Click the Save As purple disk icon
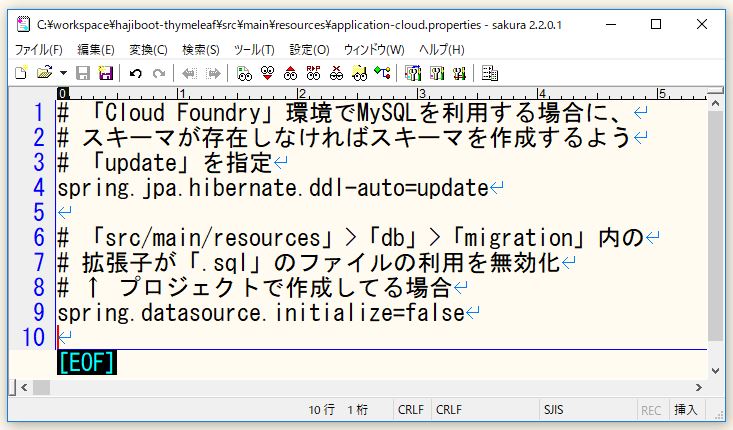The height and width of the screenshot is (430, 733). pyautogui.click(x=106, y=73)
